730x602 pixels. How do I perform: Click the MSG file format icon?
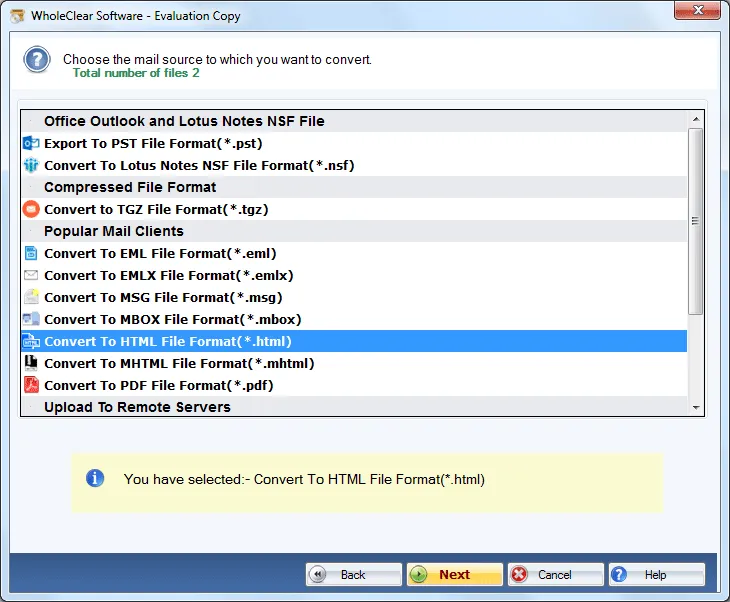click(31, 297)
